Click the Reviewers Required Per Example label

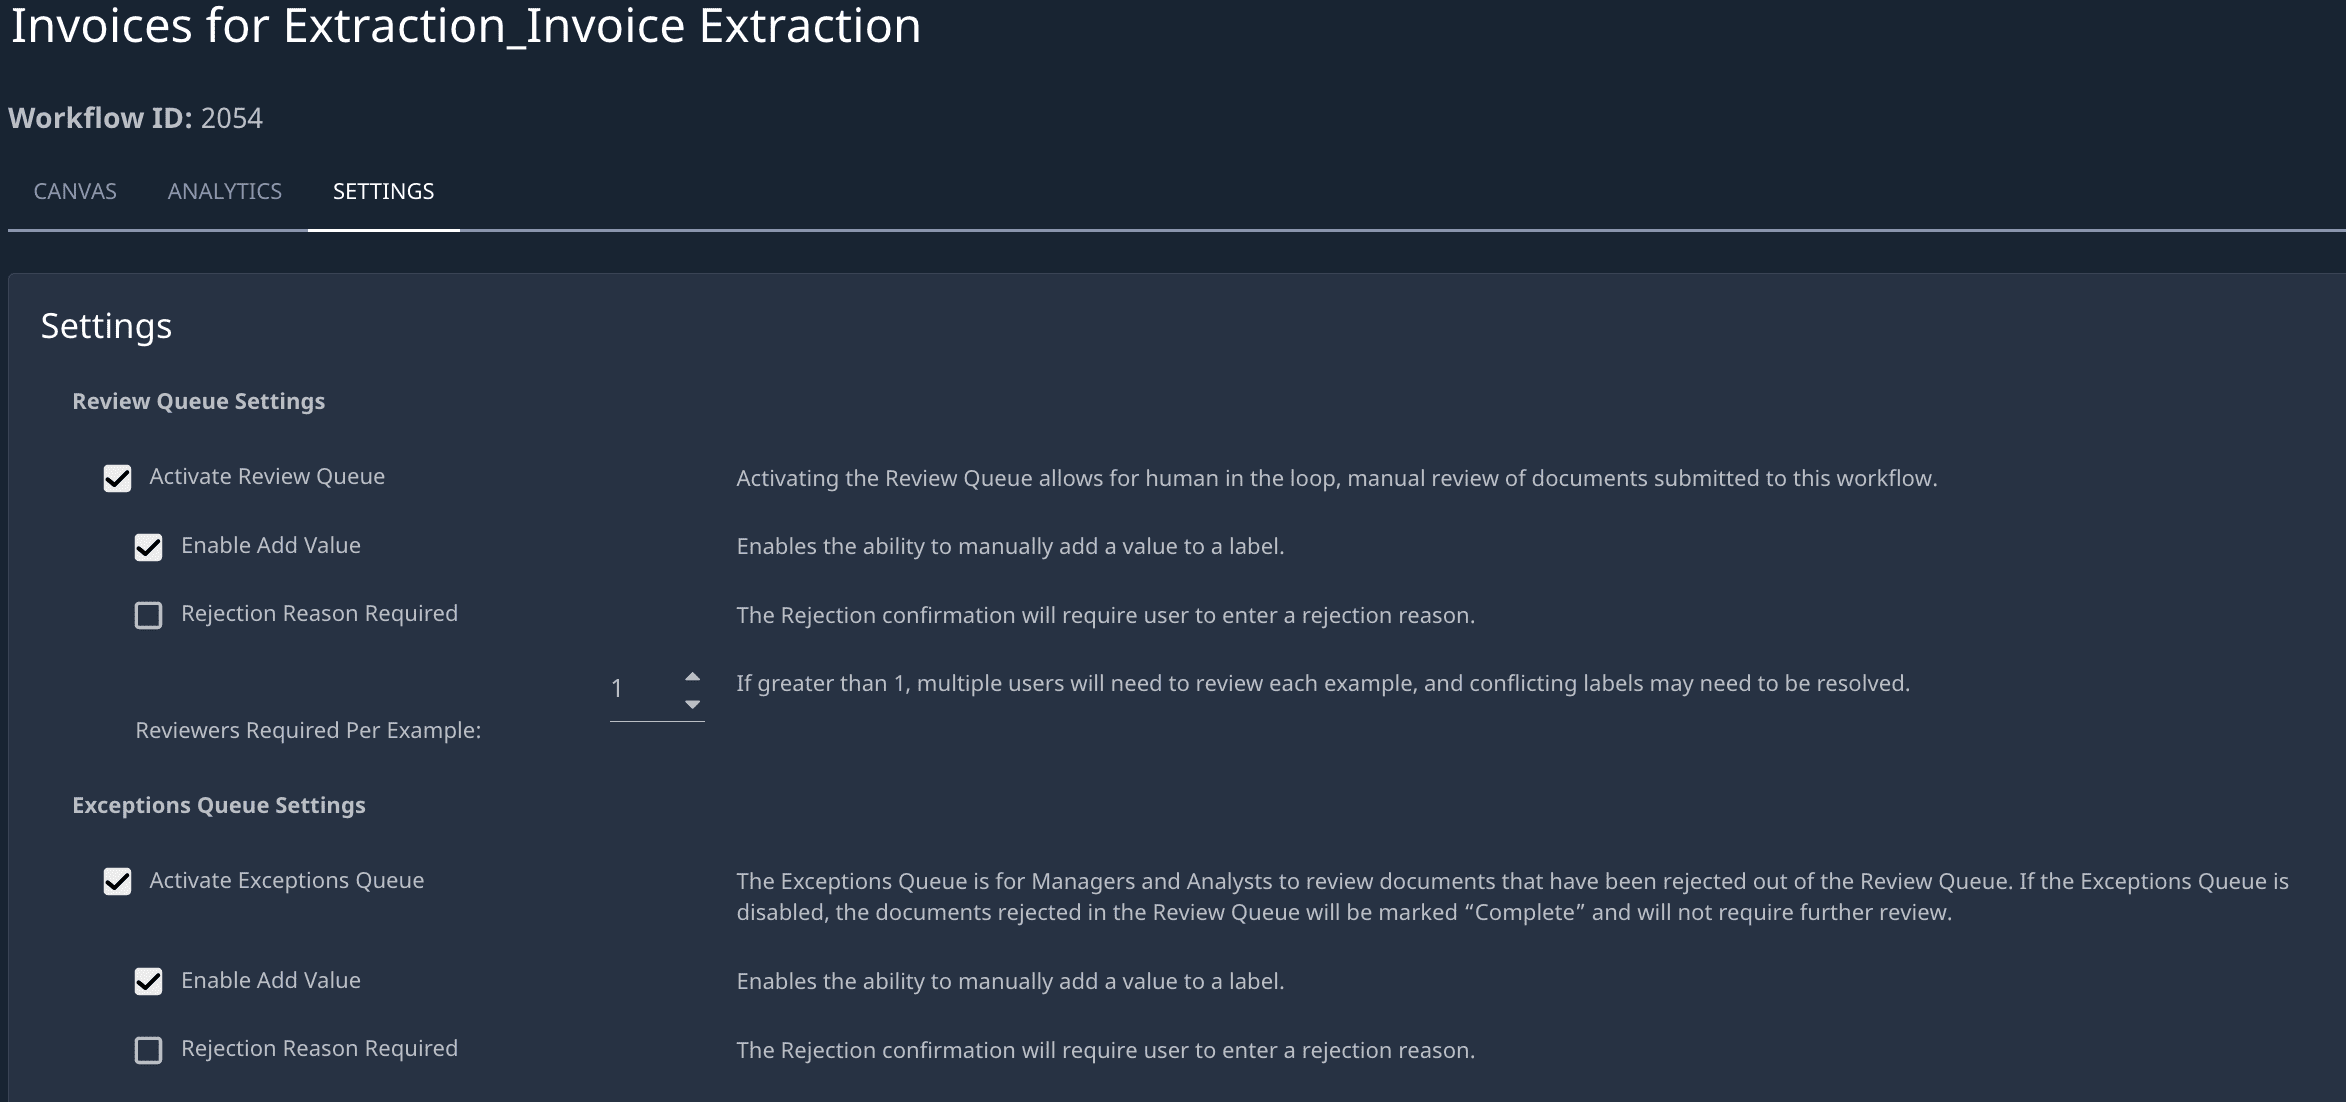[x=308, y=730]
